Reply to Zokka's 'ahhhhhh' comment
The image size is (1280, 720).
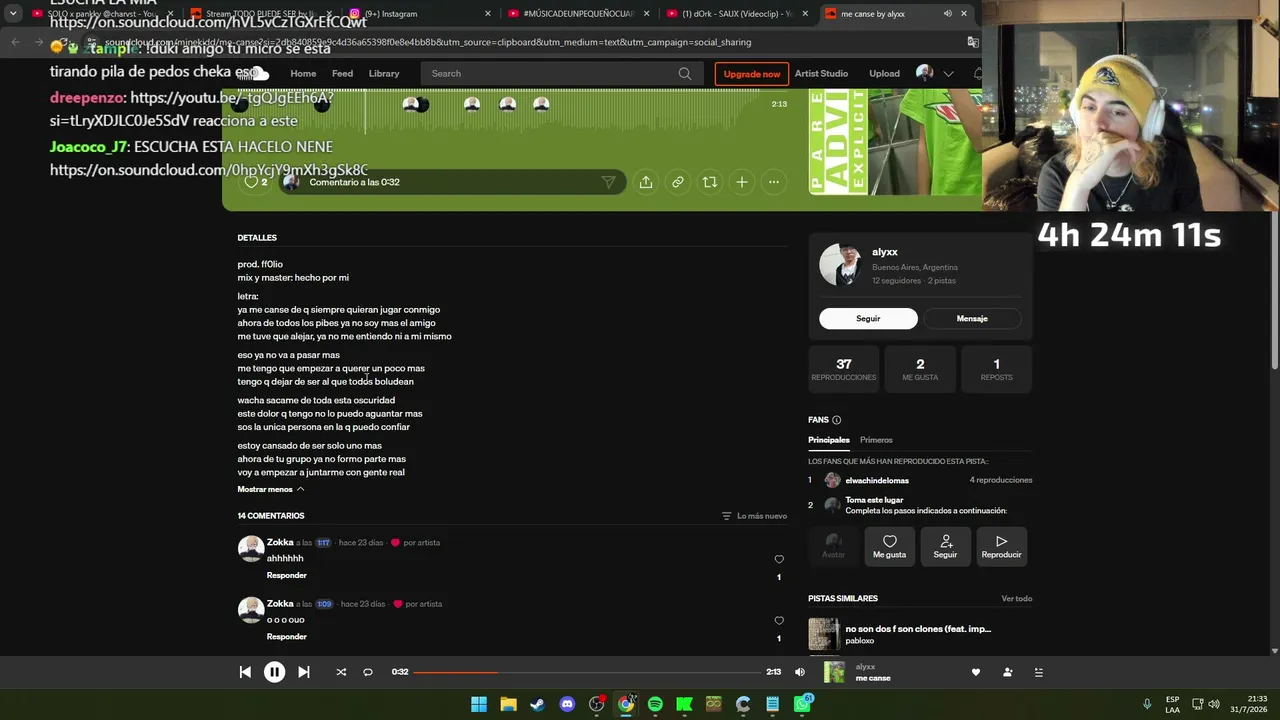[287, 575]
